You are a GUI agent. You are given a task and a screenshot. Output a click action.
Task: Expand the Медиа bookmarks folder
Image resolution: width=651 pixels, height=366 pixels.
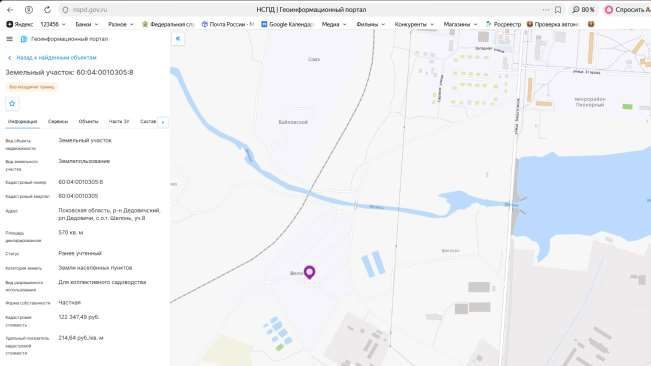coord(334,24)
